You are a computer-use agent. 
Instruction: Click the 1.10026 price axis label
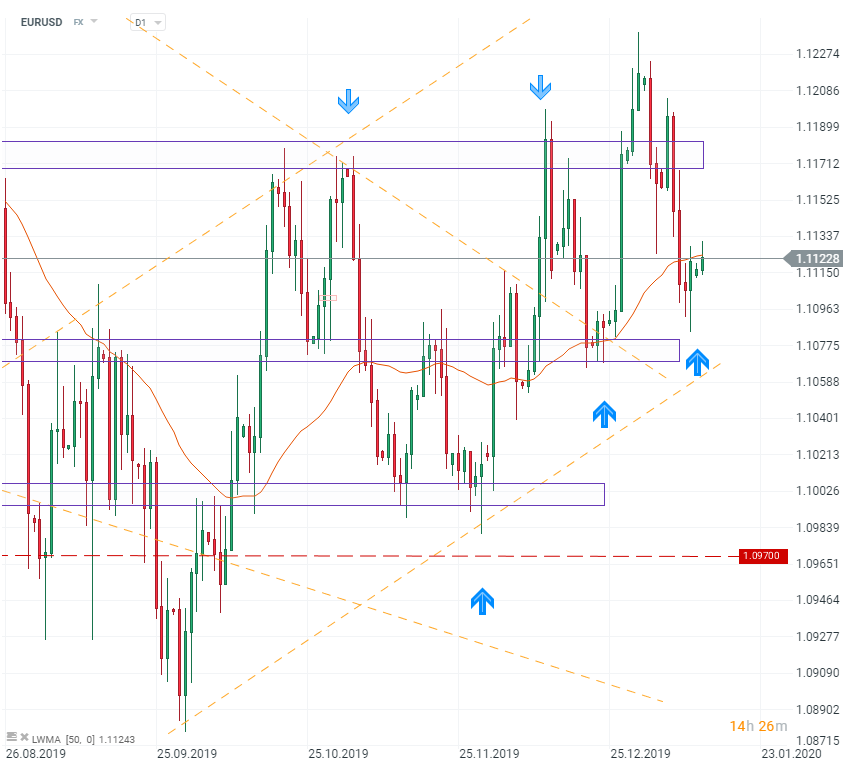click(817, 491)
